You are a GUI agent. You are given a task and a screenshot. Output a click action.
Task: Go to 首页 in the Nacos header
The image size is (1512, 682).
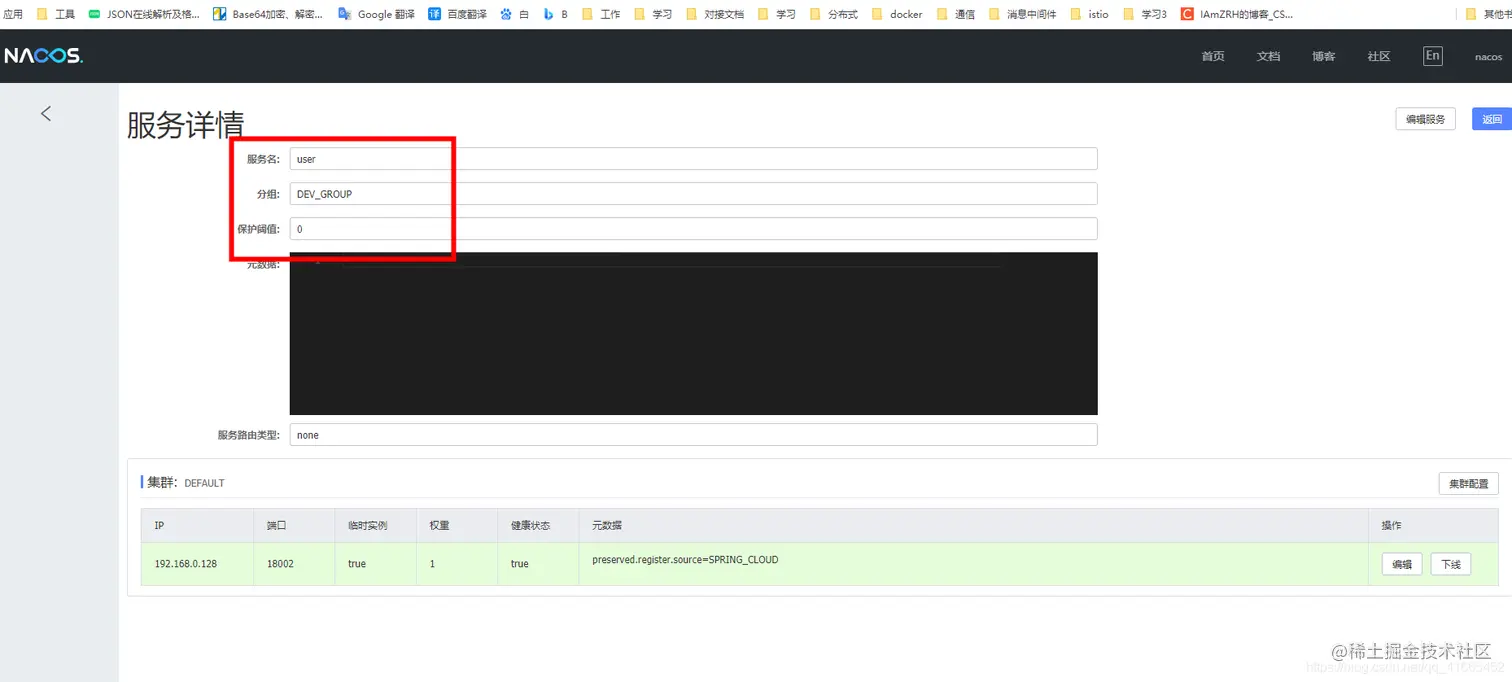[1213, 56]
